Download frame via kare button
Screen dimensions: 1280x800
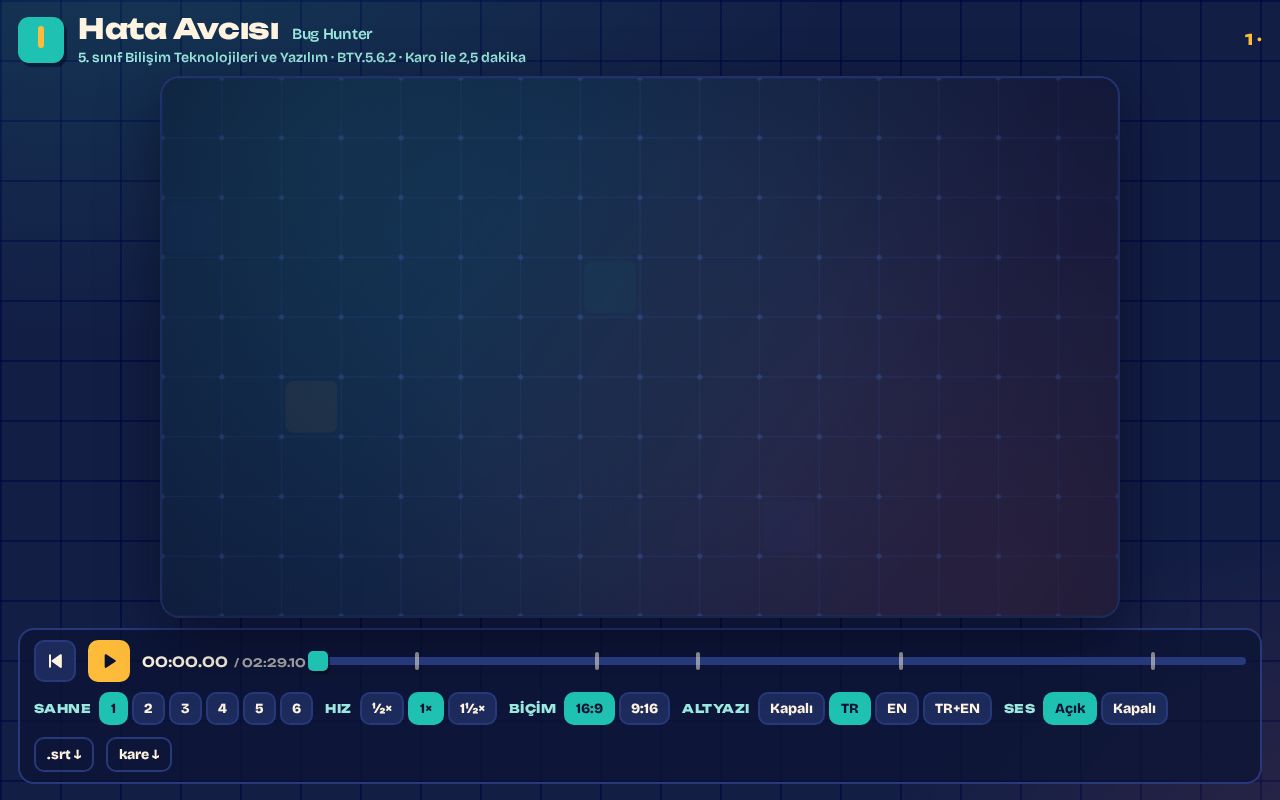click(x=139, y=754)
